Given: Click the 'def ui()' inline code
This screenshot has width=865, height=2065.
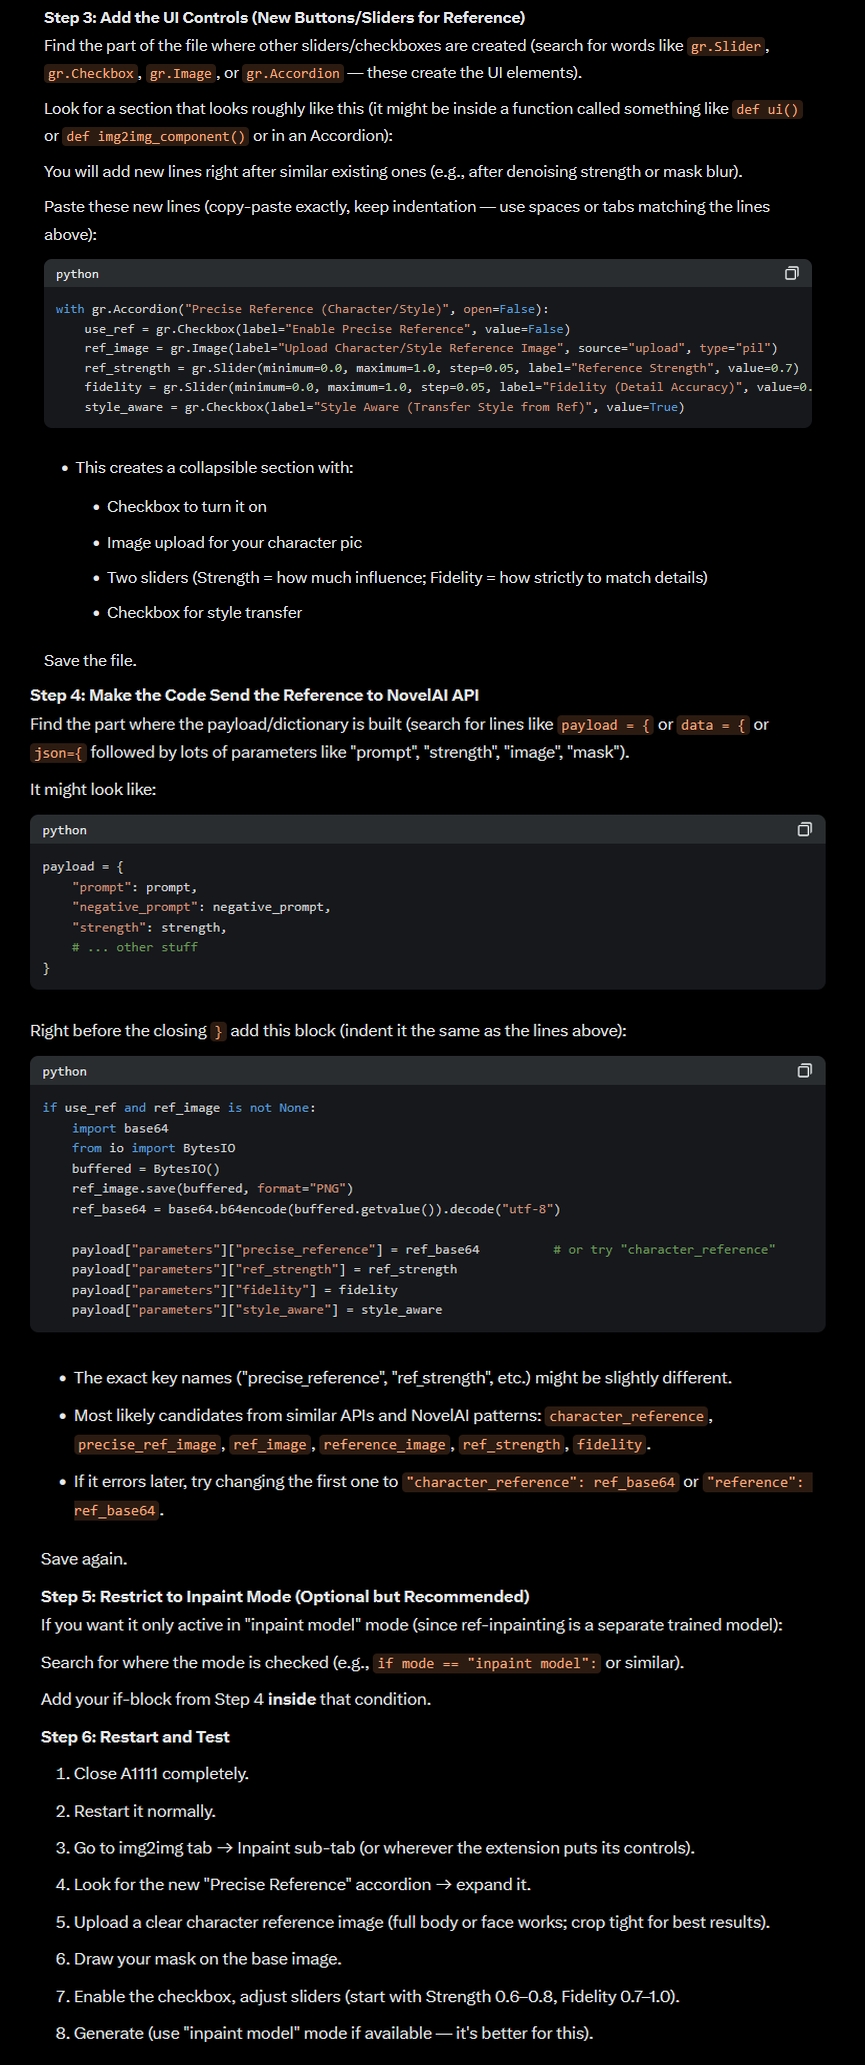Looking at the screenshot, I should point(768,109).
